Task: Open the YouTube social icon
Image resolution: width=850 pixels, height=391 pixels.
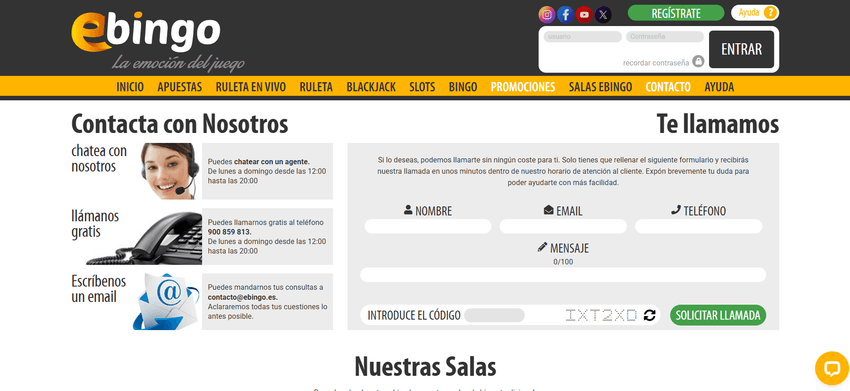Action: coord(584,15)
